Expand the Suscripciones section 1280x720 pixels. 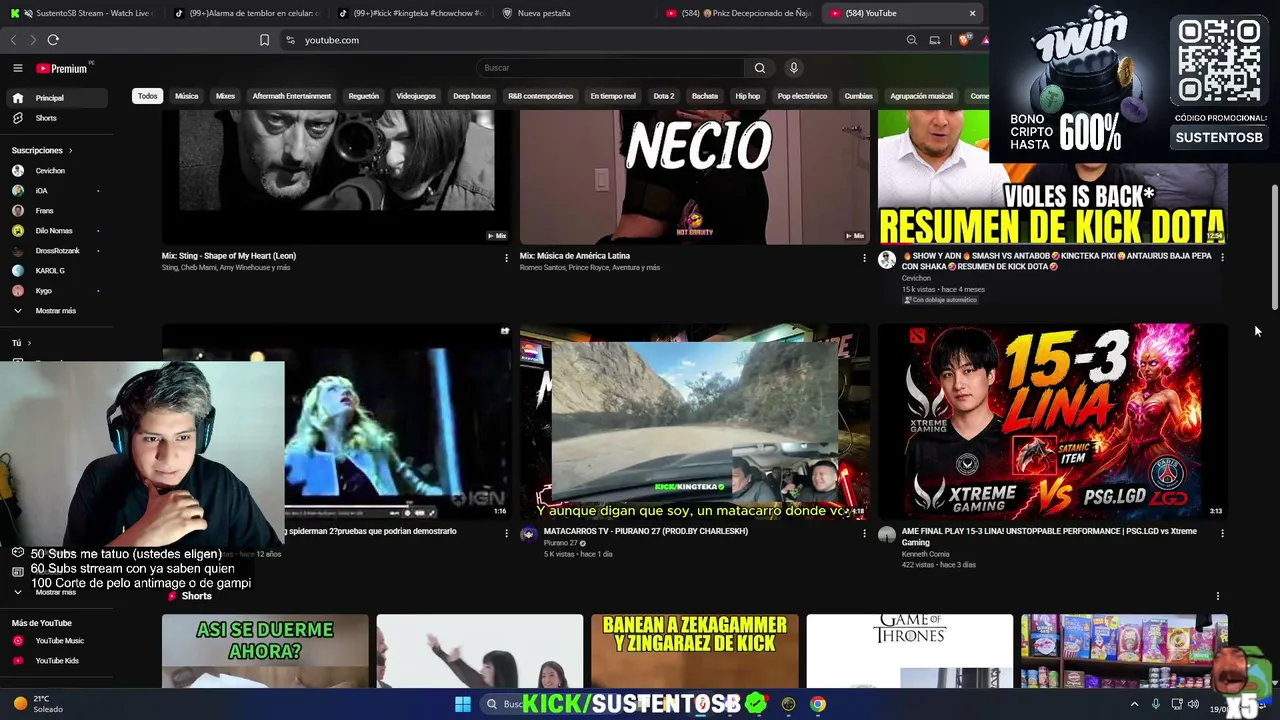point(42,150)
